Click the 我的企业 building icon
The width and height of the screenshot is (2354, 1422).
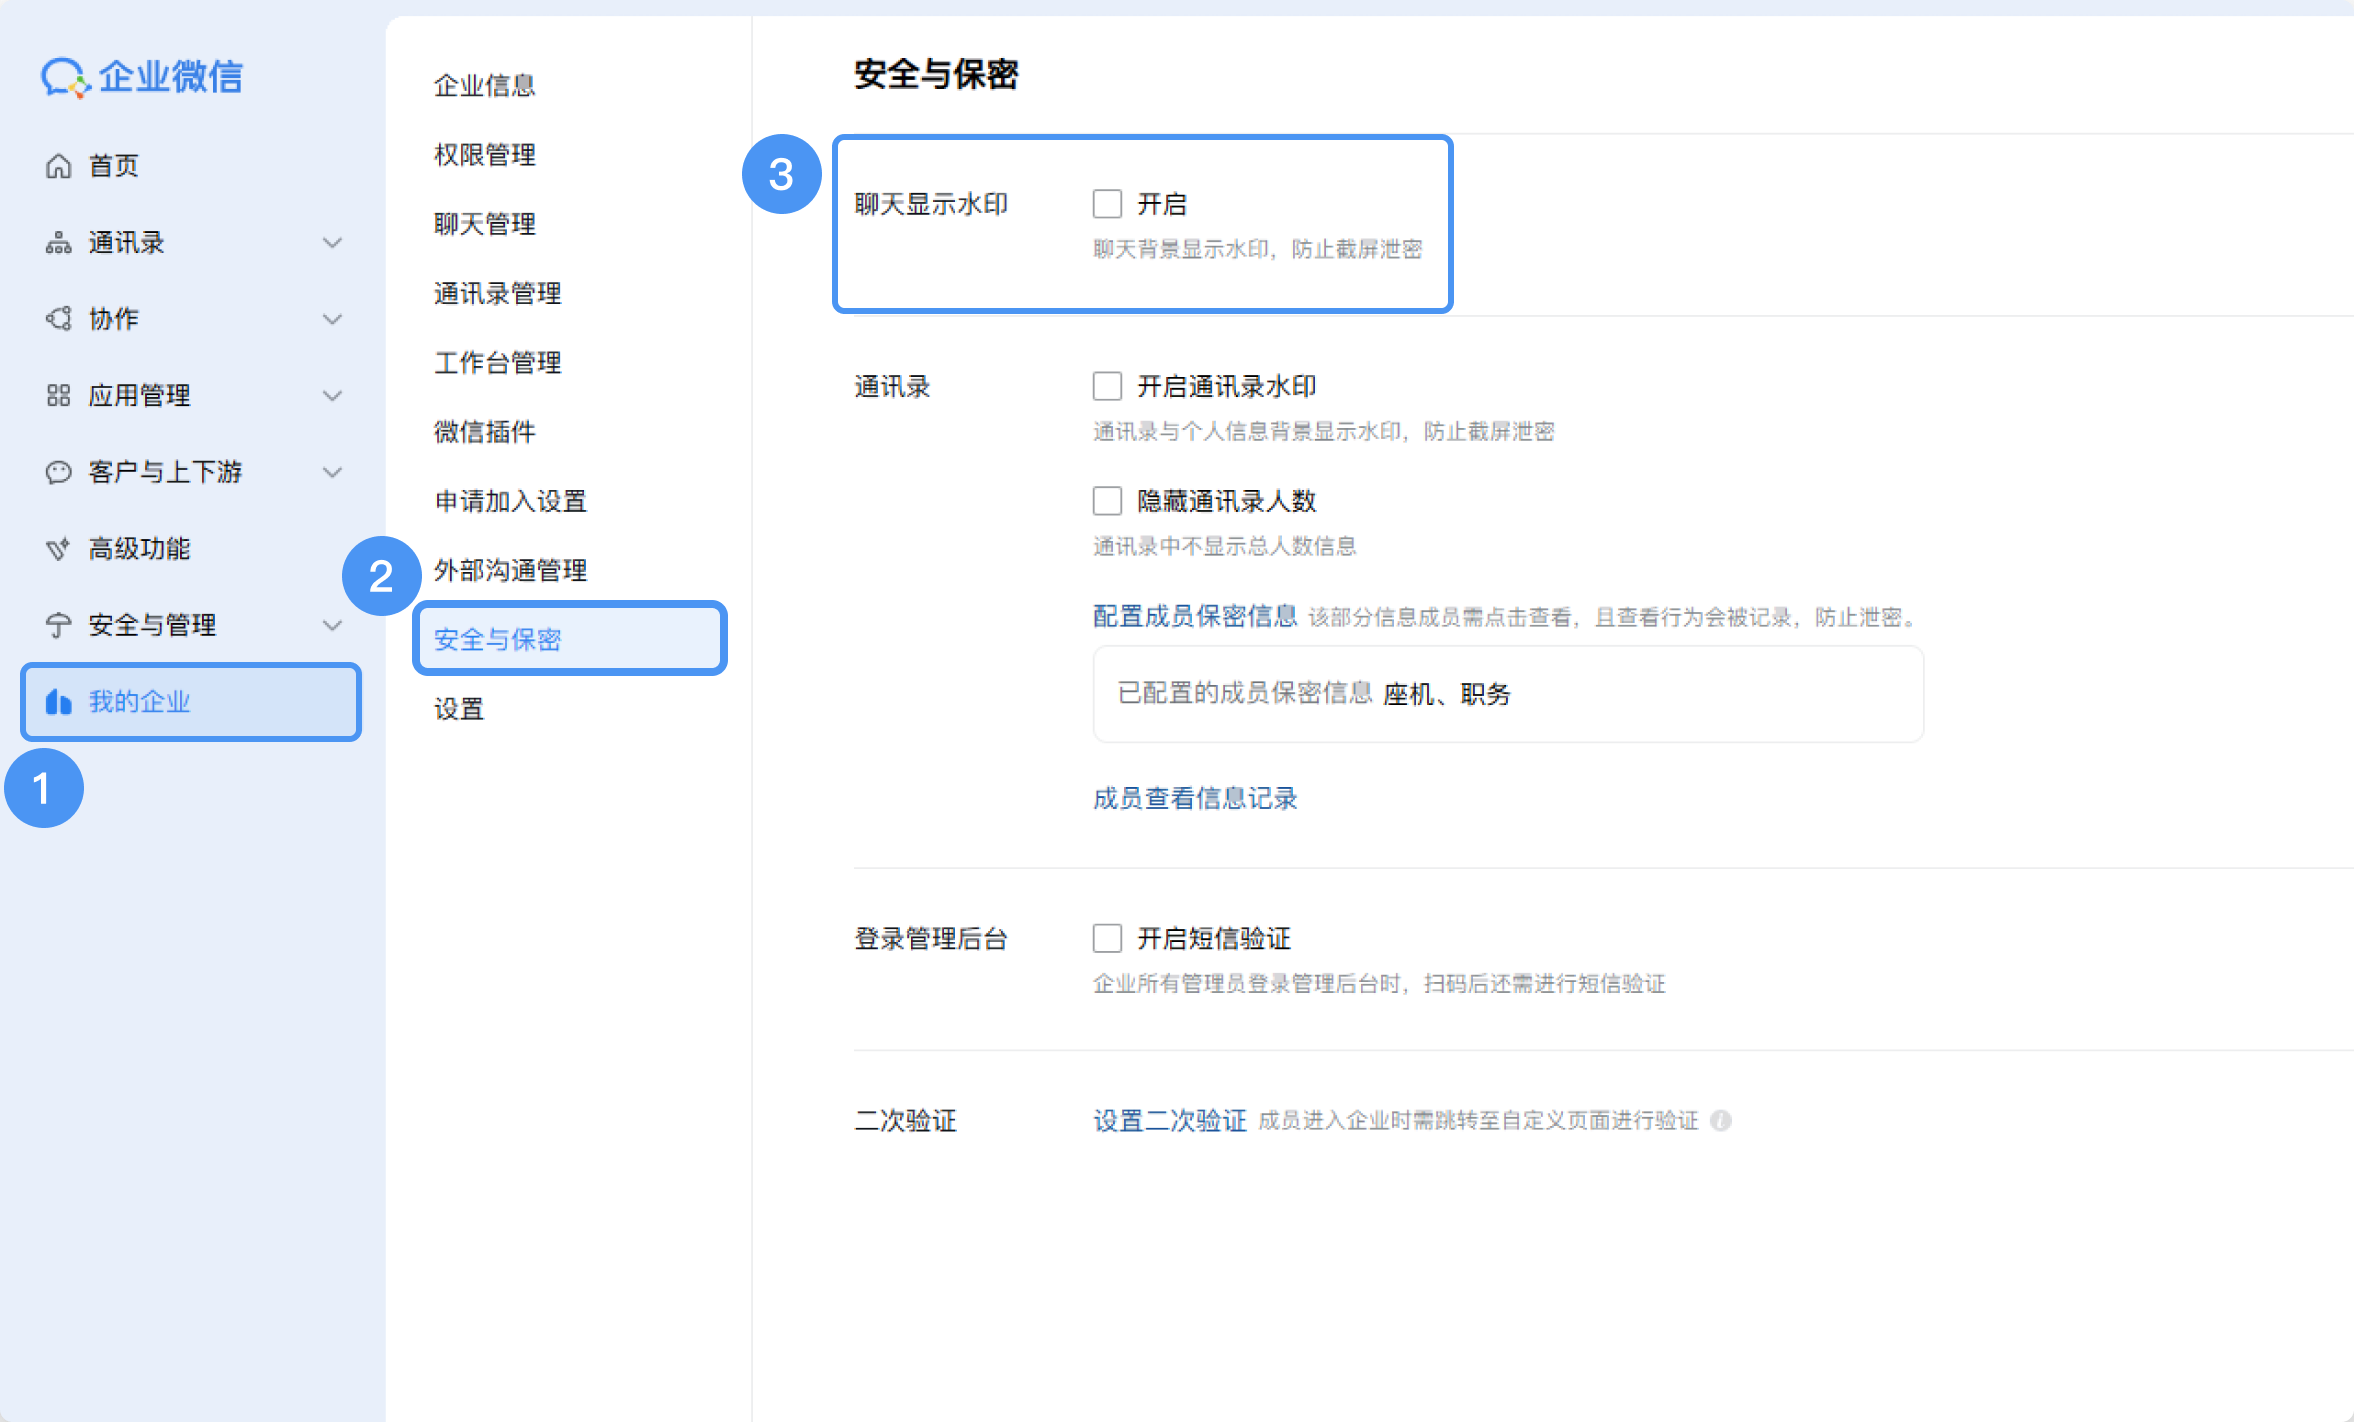click(59, 702)
